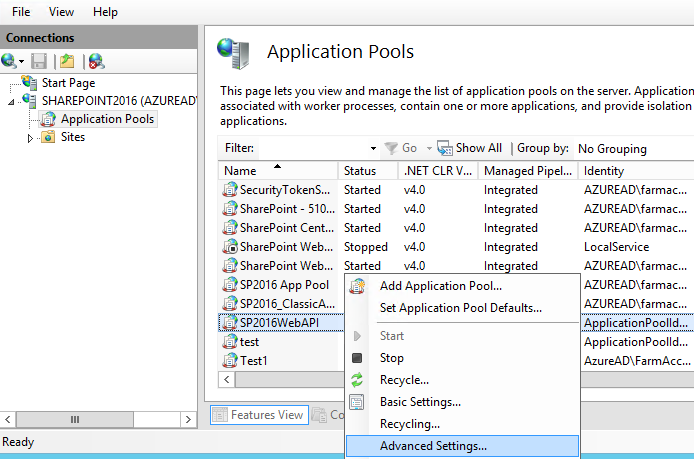Switch to the Features View tab
The image size is (694, 459).
click(258, 415)
